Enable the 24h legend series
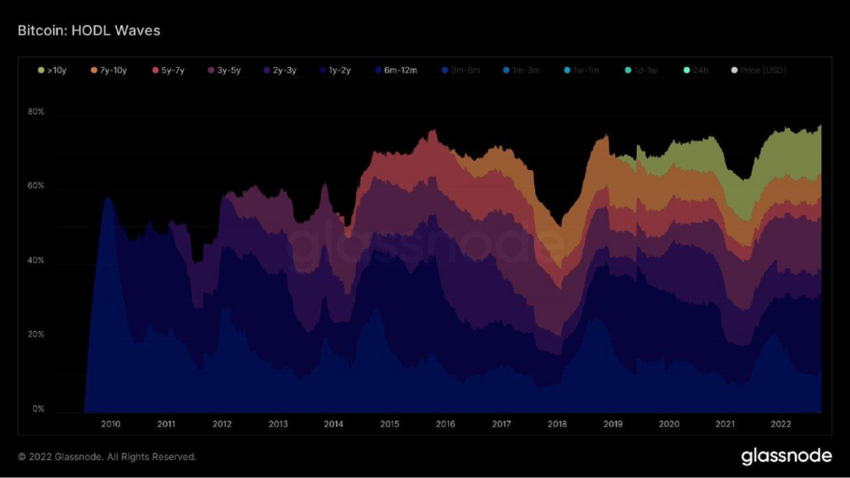The image size is (850, 478). coord(695,71)
